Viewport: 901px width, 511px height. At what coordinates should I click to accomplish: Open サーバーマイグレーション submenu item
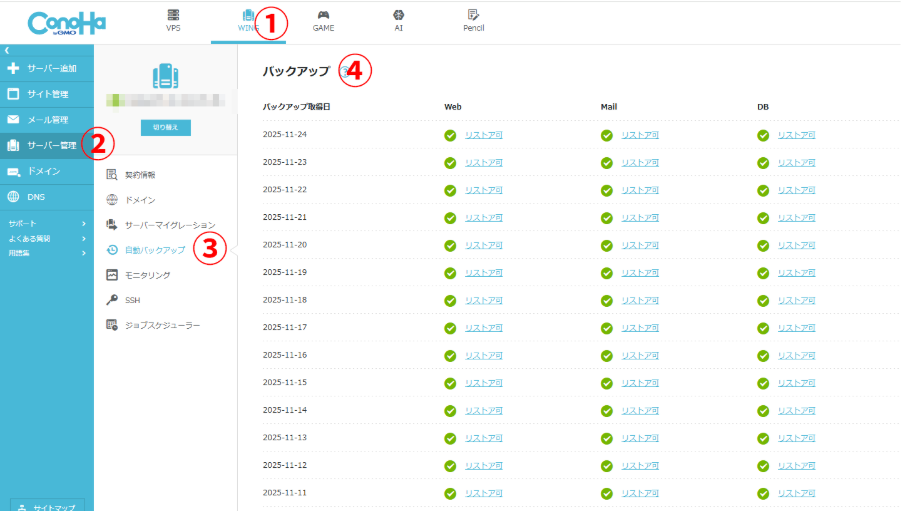coord(169,225)
